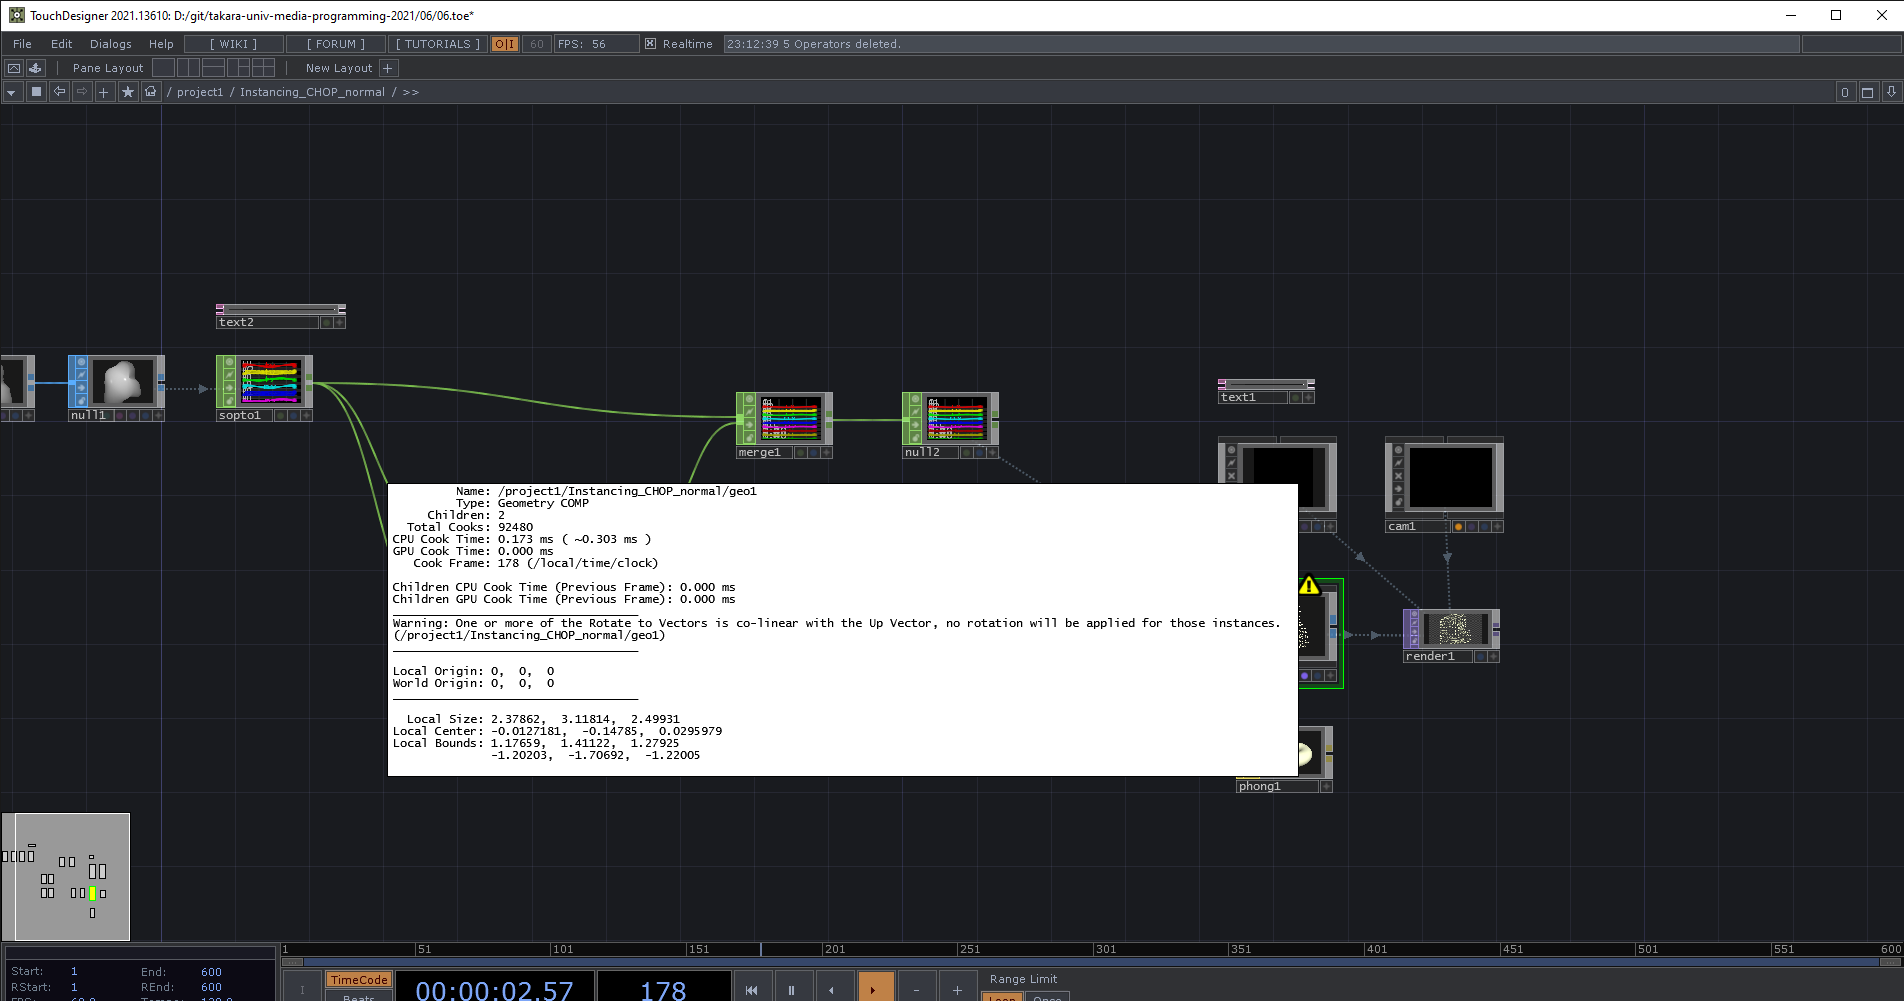Go back with the left arrow icon
This screenshot has height=1001, width=1904.
coord(60,92)
